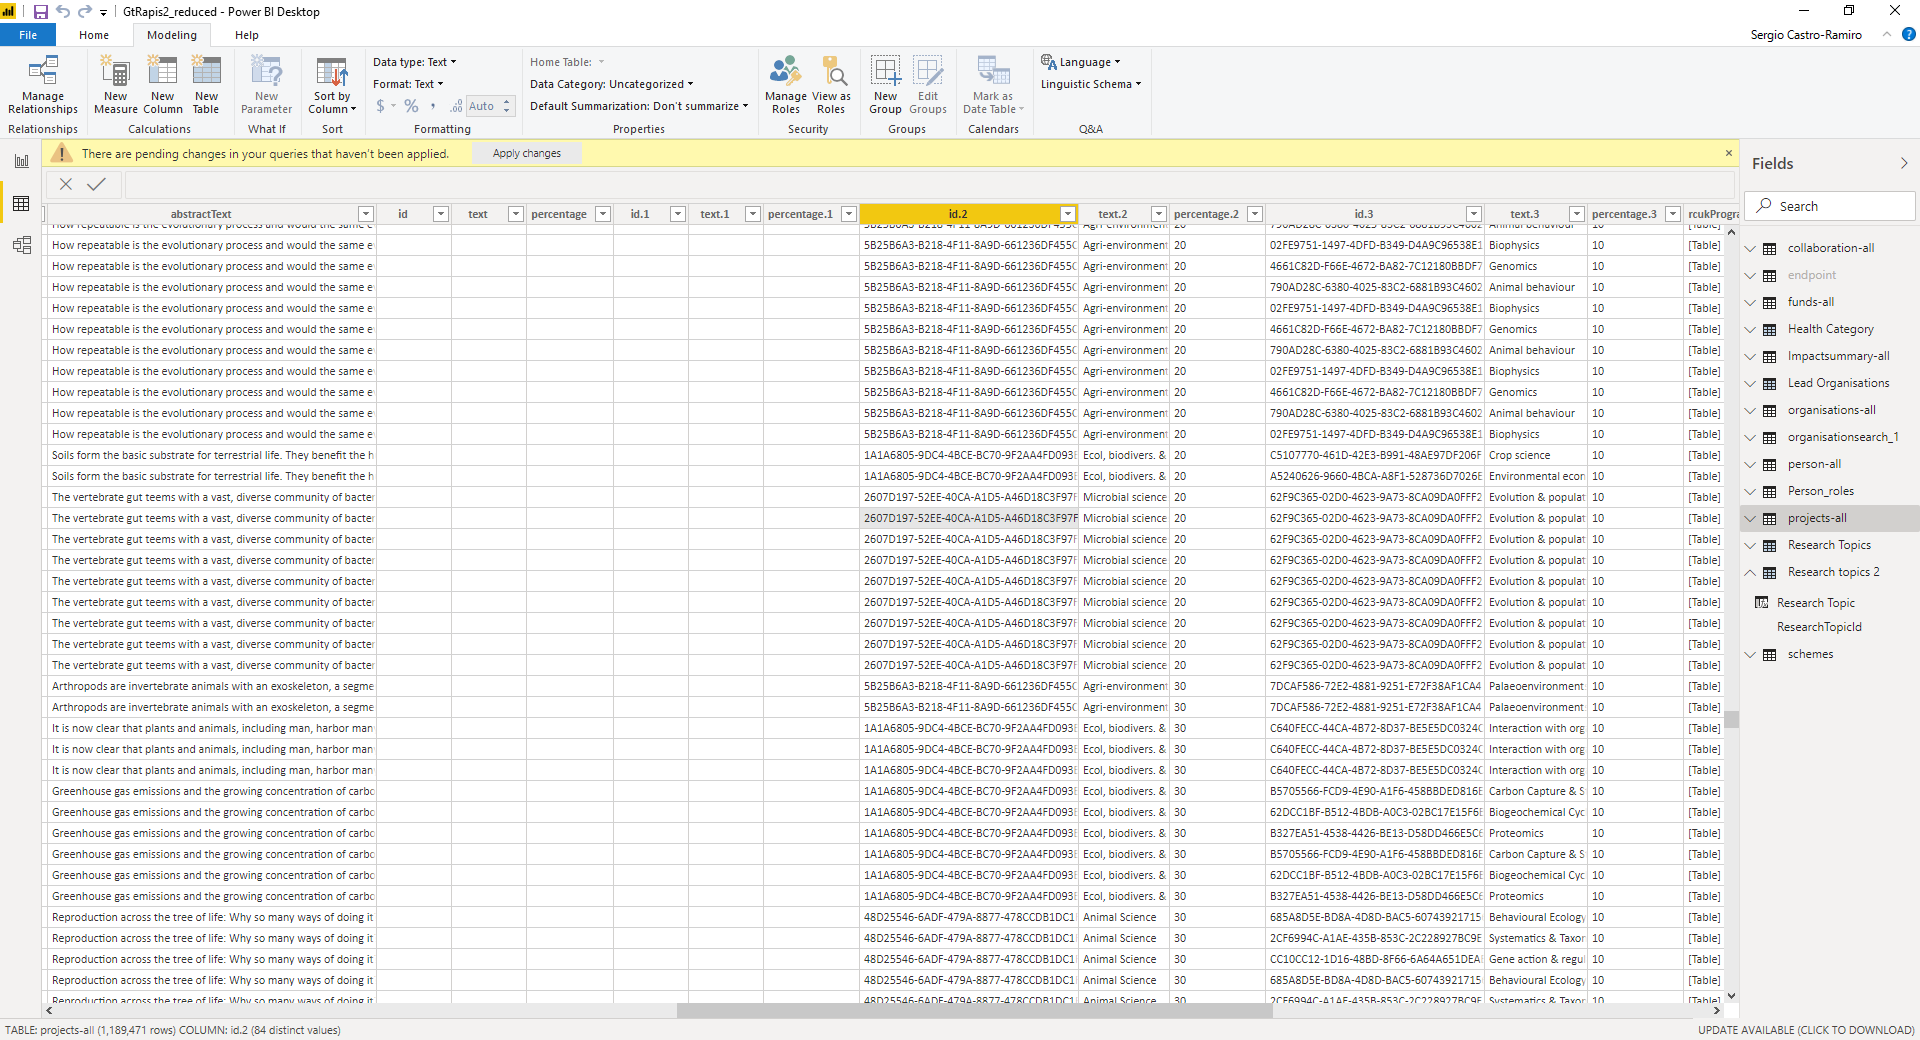Create a New Measure
Viewport: 1920px width, 1040px height.
click(x=116, y=85)
